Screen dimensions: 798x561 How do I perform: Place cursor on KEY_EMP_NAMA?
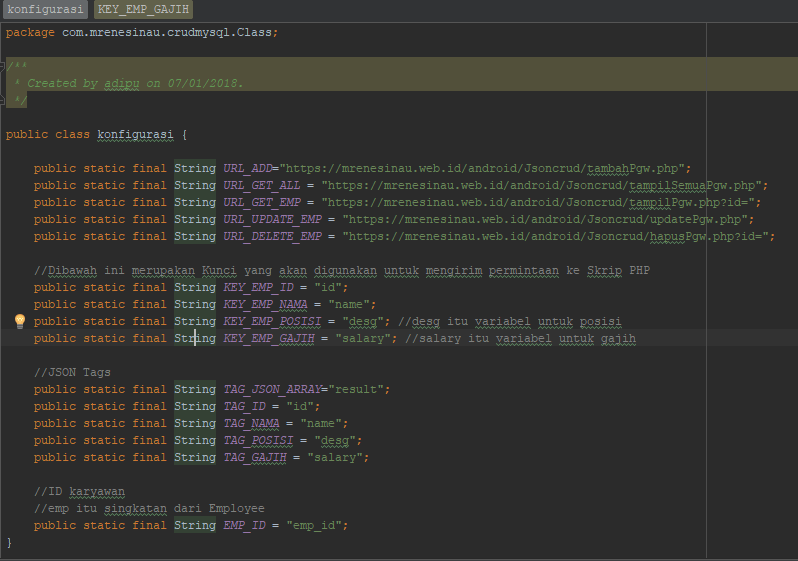tap(265, 304)
